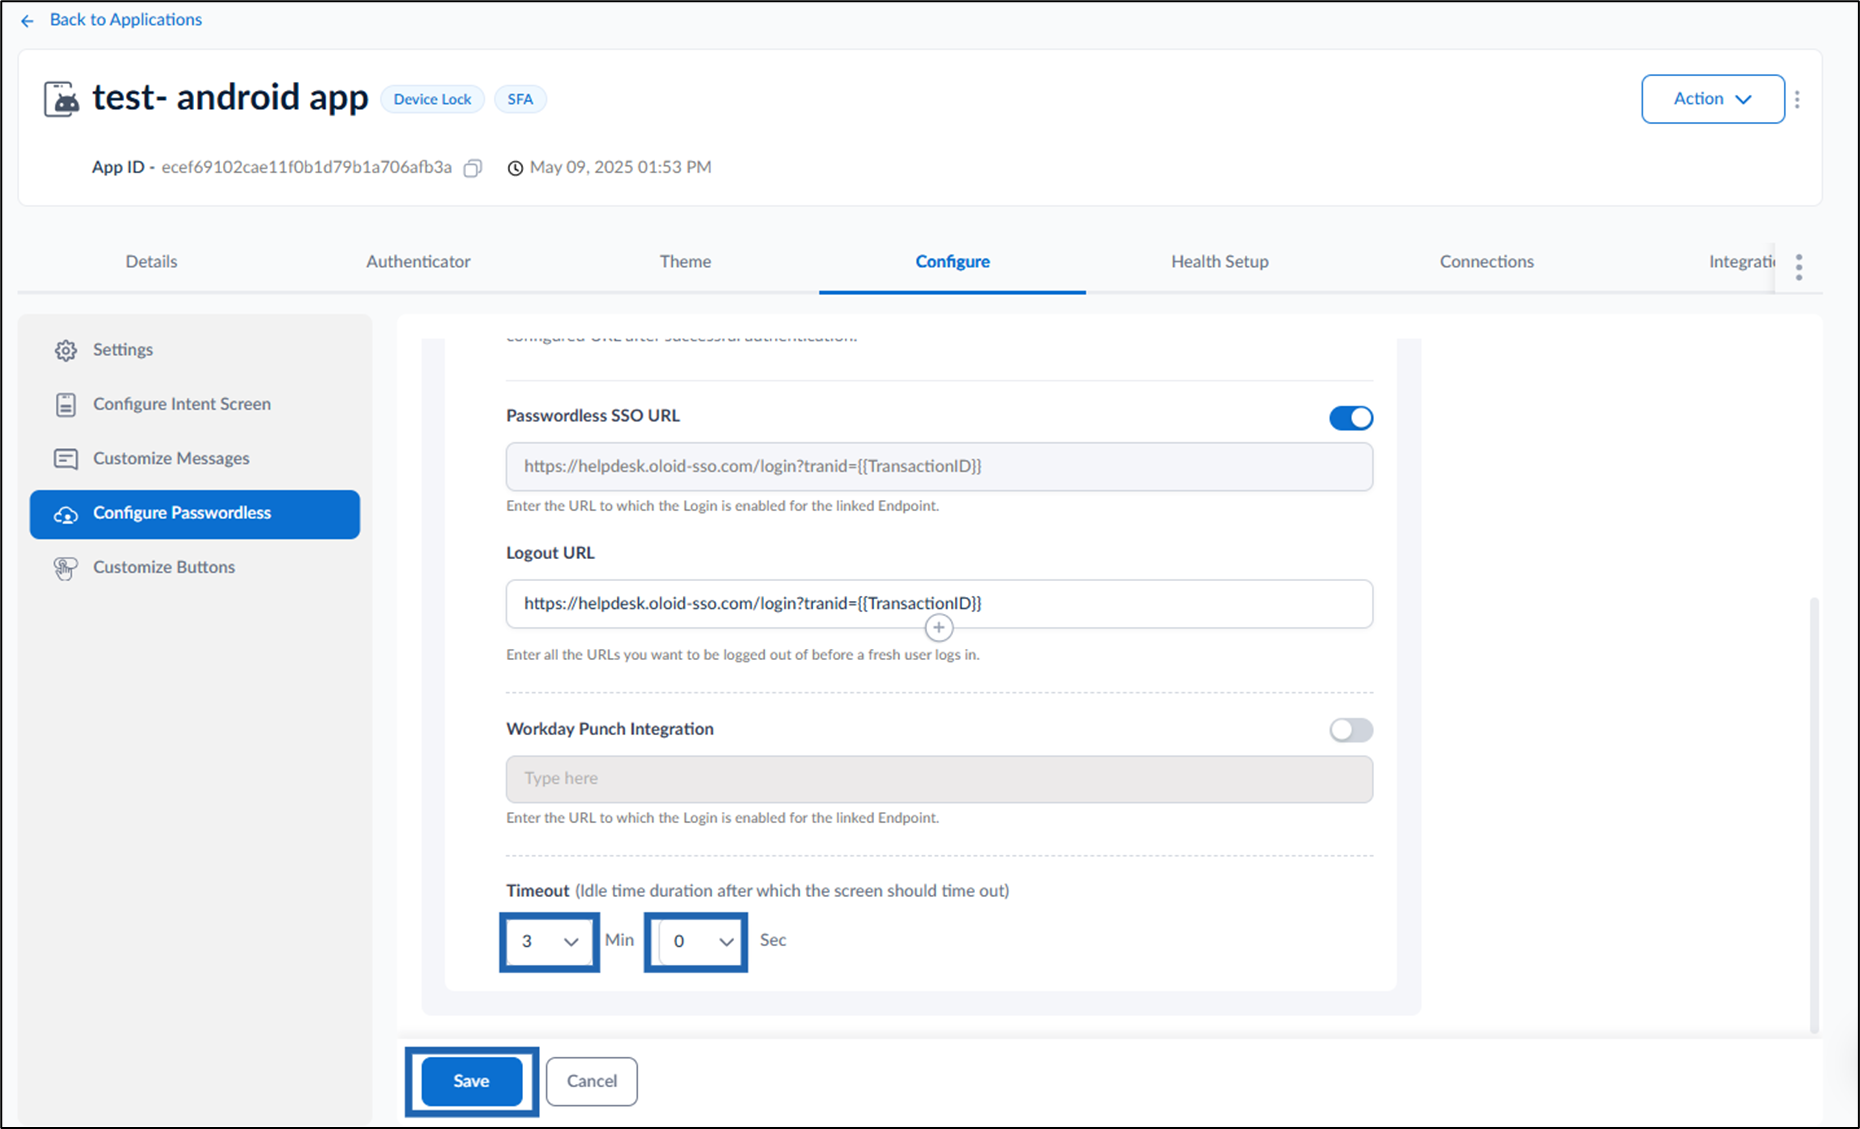Switch to the Details tab
1860x1129 pixels.
click(x=151, y=261)
